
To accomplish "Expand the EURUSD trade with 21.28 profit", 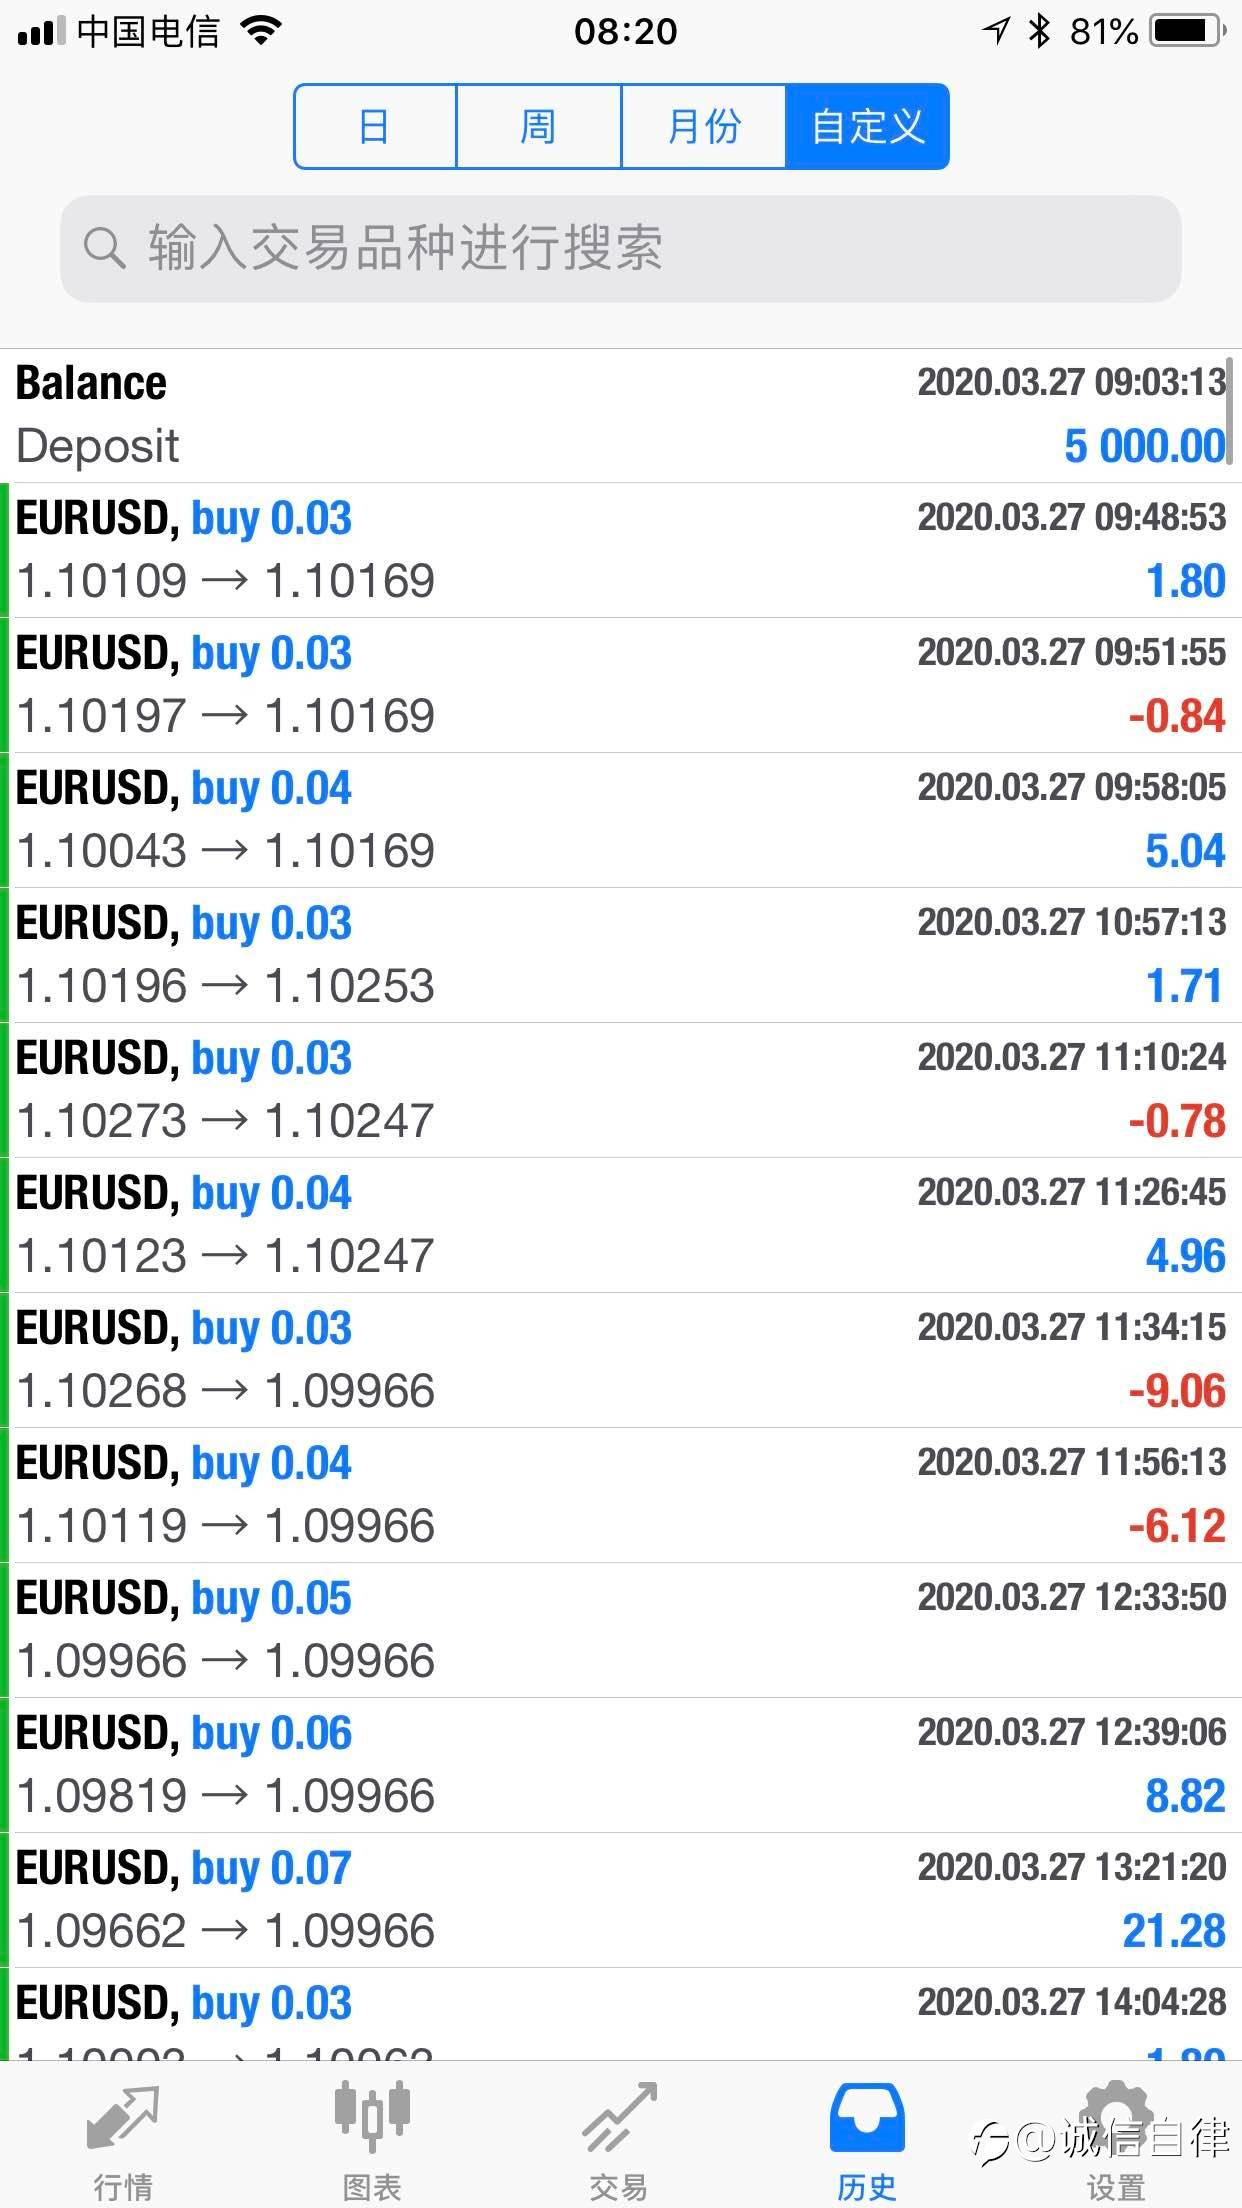I will (x=620, y=1899).
